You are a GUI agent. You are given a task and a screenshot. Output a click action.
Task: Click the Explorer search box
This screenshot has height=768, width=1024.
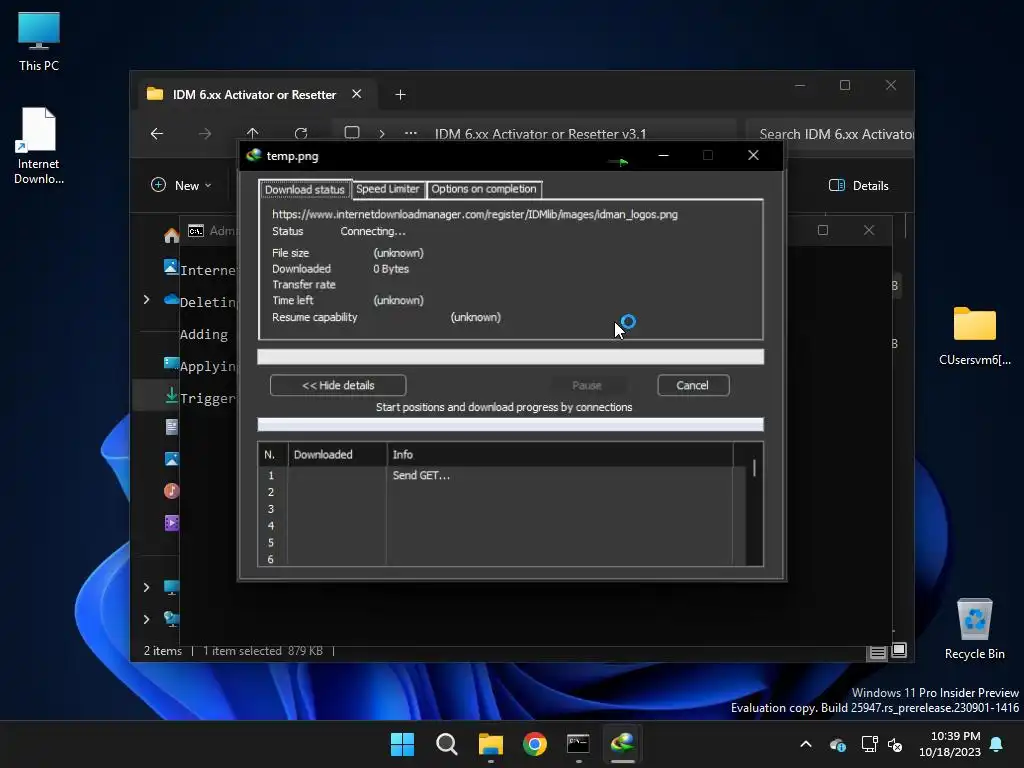[829, 134]
